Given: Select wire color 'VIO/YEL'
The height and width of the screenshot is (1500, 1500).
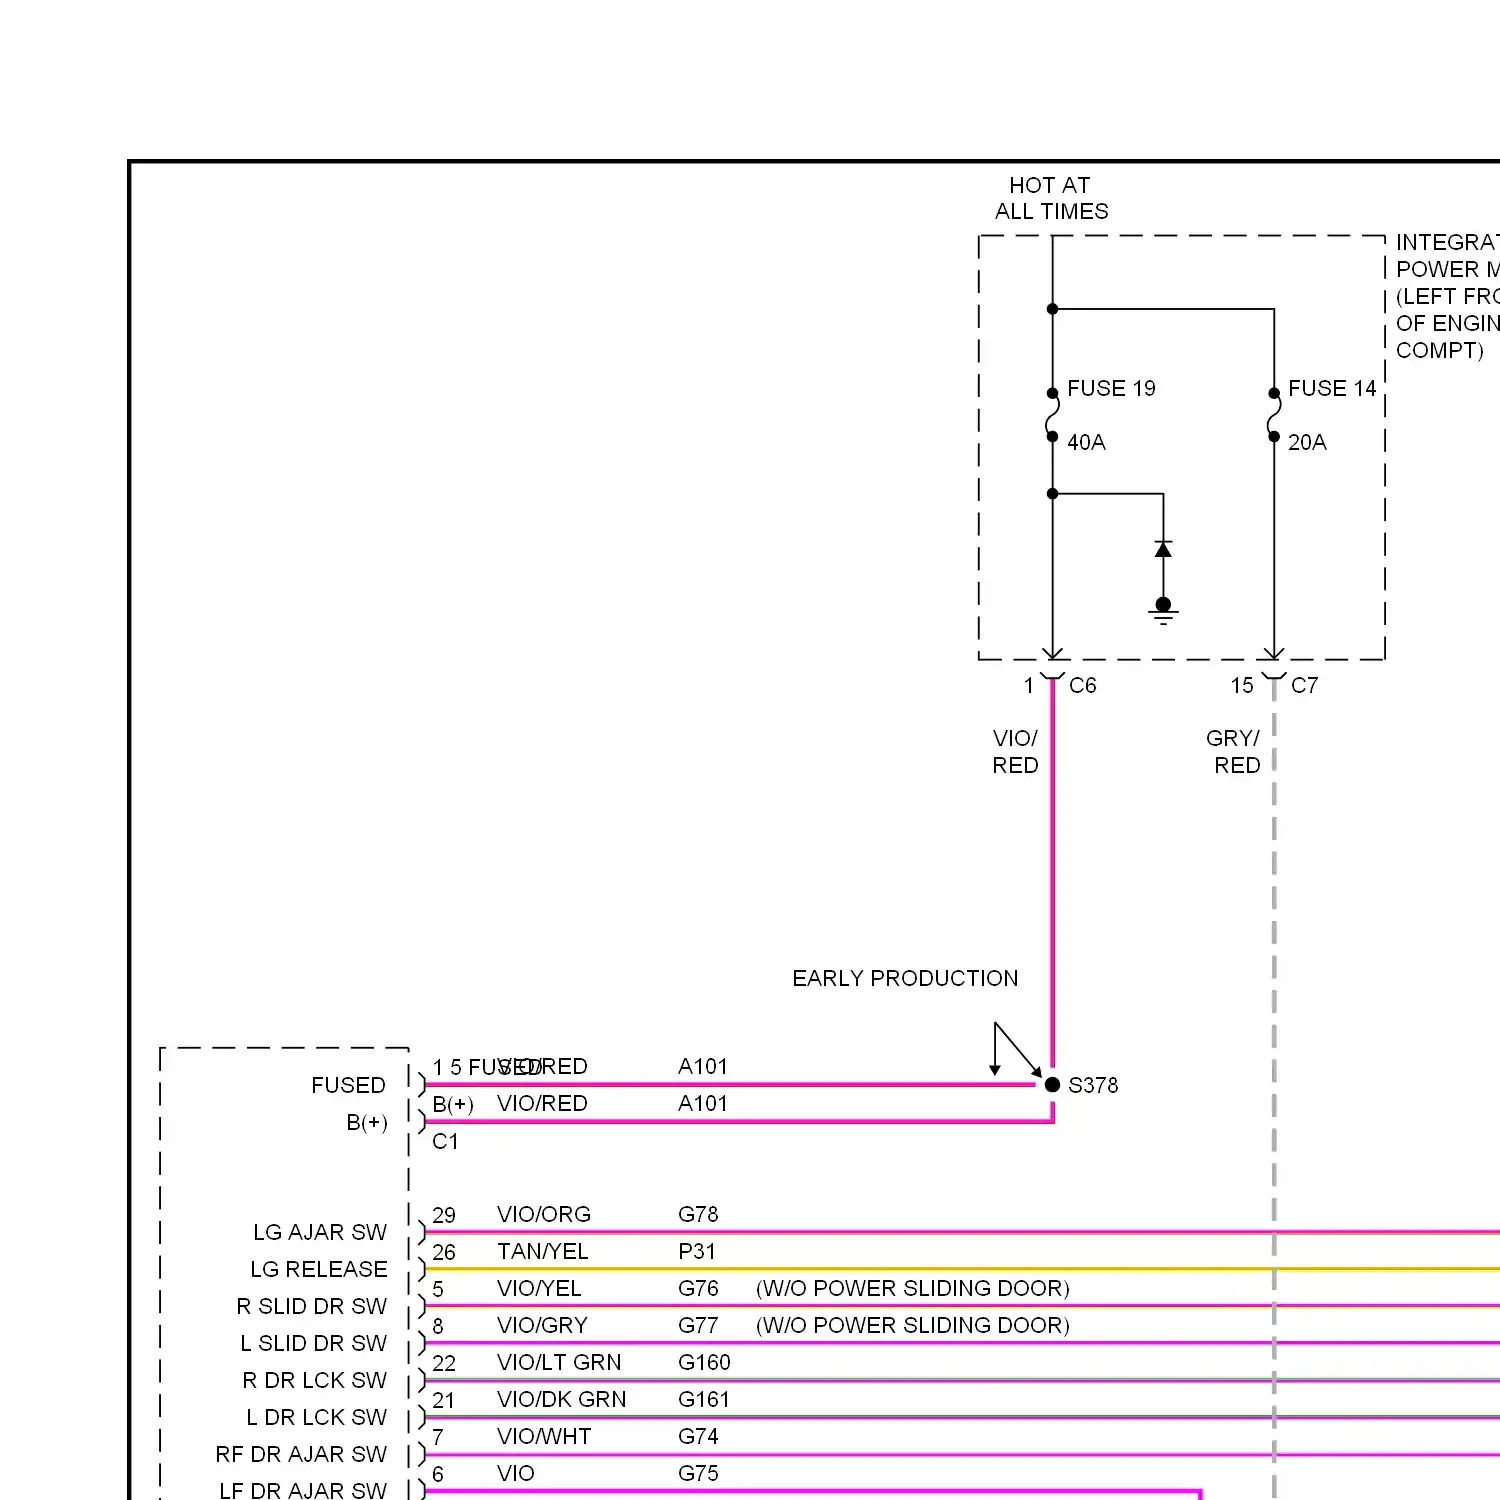Looking at the screenshot, I should point(539,1288).
